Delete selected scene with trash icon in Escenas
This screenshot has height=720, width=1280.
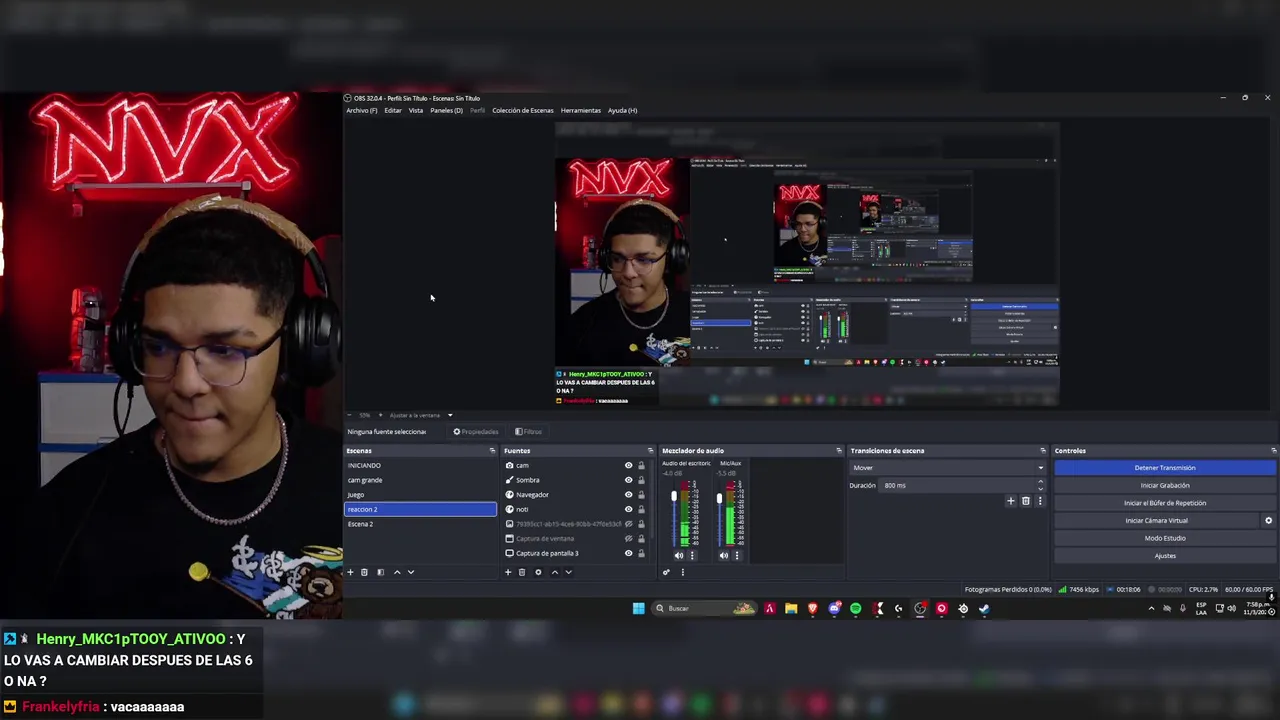pyautogui.click(x=364, y=572)
